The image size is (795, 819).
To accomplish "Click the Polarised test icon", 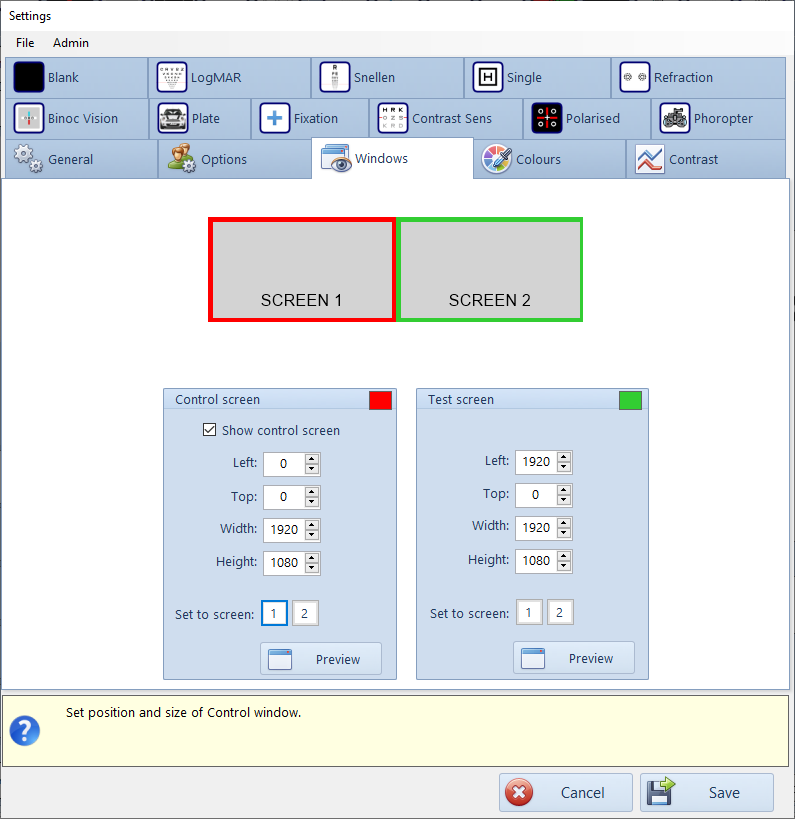I will tap(546, 118).
